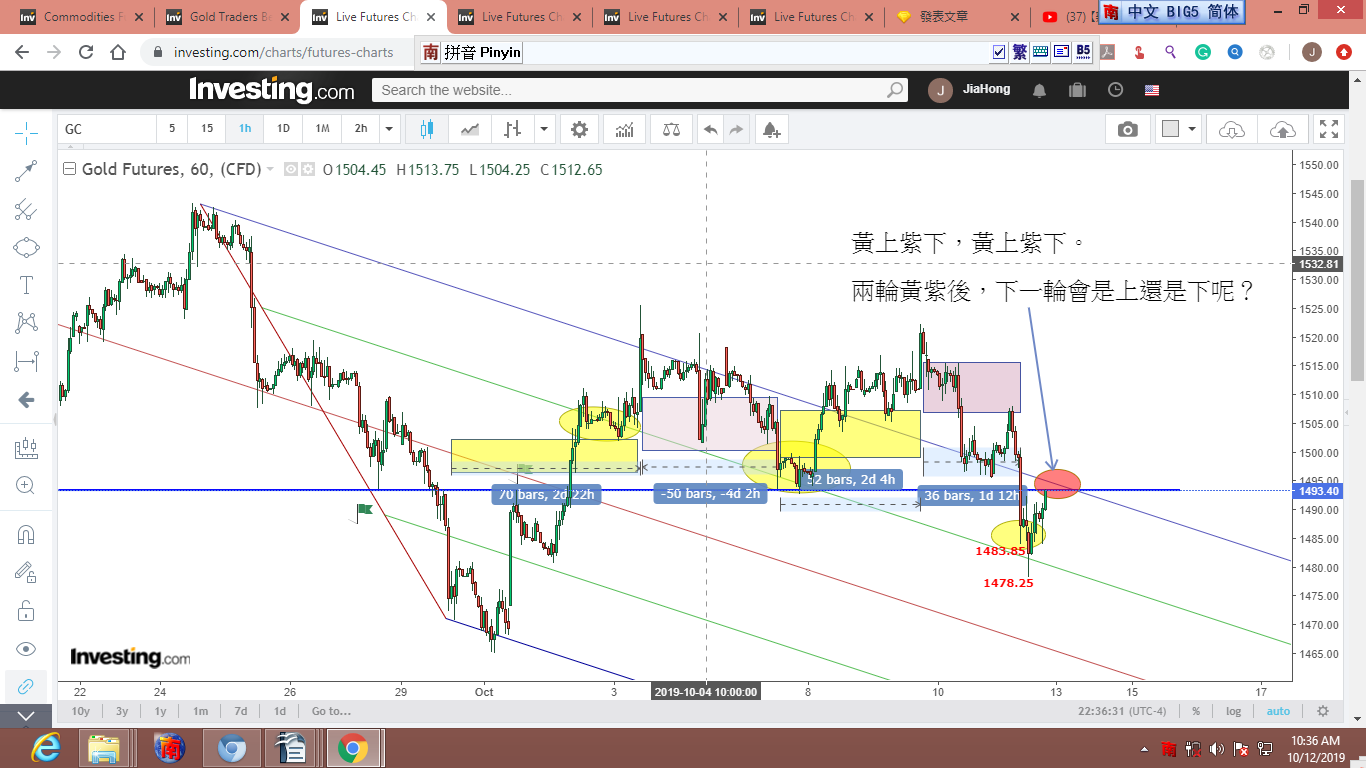The height and width of the screenshot is (768, 1366).
Task: Select the bar chart style
Action: click(x=513, y=129)
